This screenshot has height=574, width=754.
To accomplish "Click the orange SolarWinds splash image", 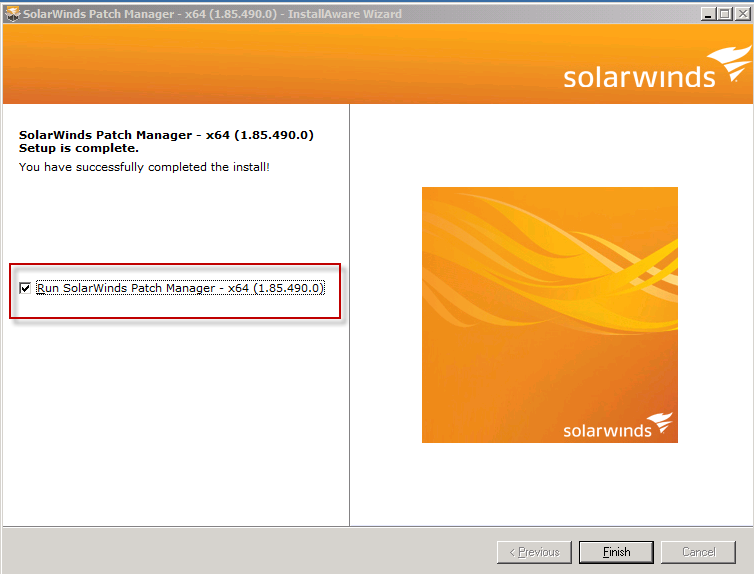I will (x=550, y=315).
